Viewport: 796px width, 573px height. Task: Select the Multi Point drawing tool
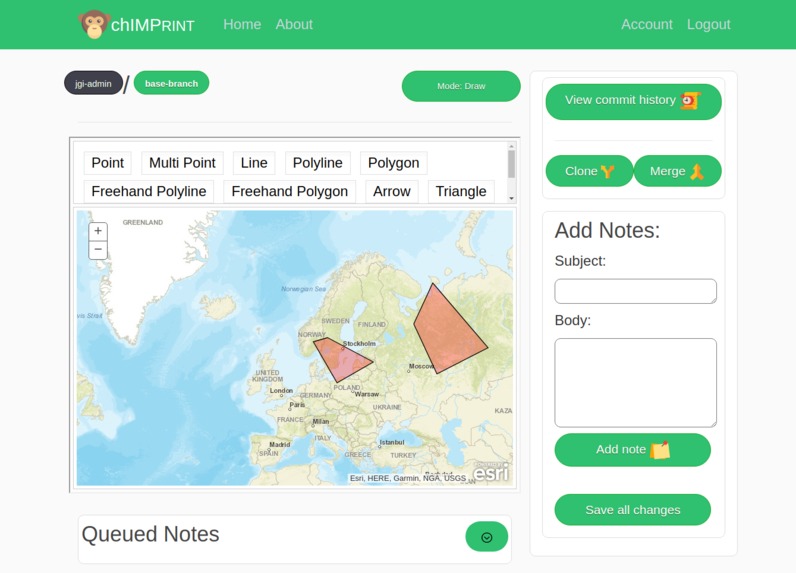point(182,163)
